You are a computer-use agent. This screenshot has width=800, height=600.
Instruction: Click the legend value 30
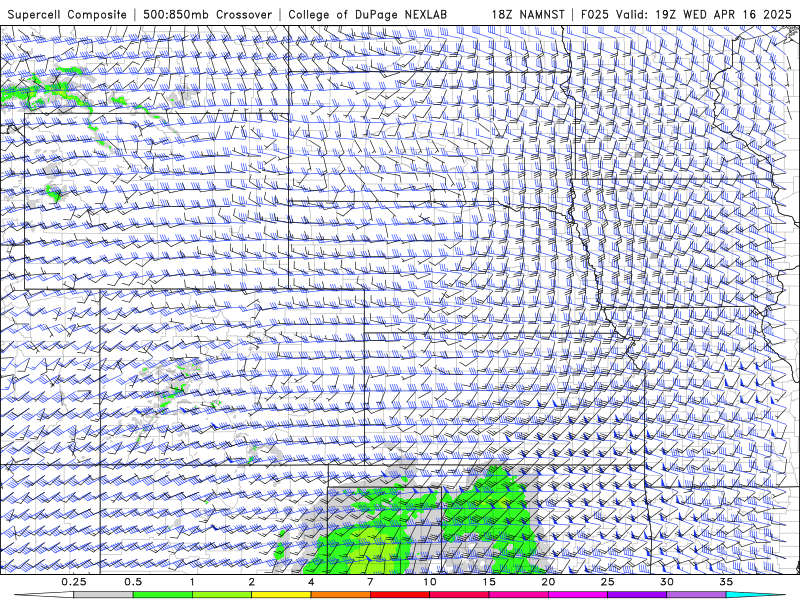pos(666,582)
